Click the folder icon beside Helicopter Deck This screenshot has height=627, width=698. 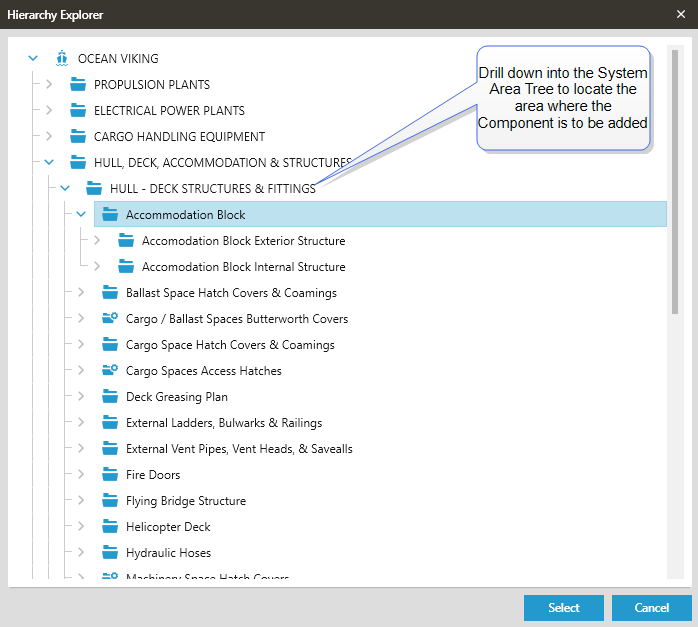pos(110,527)
